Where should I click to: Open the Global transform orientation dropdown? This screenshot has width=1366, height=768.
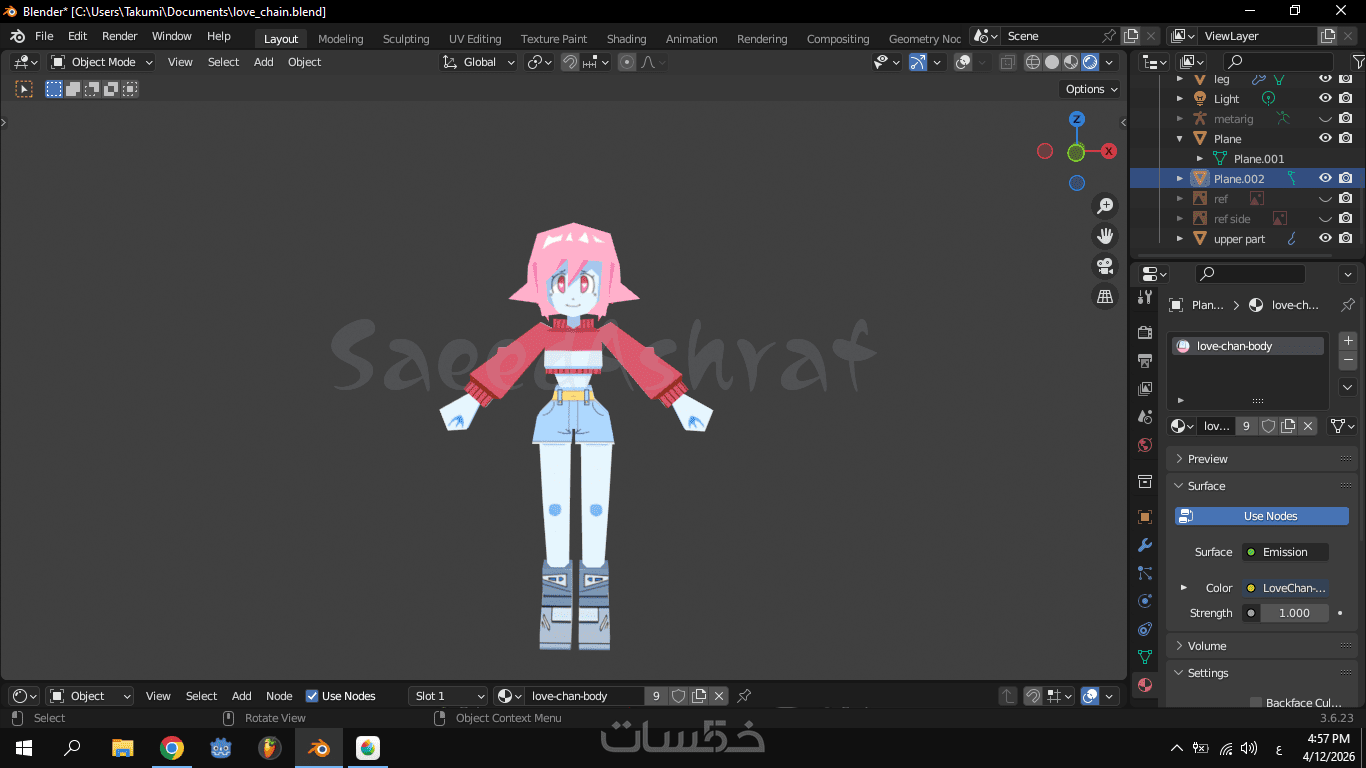point(479,62)
